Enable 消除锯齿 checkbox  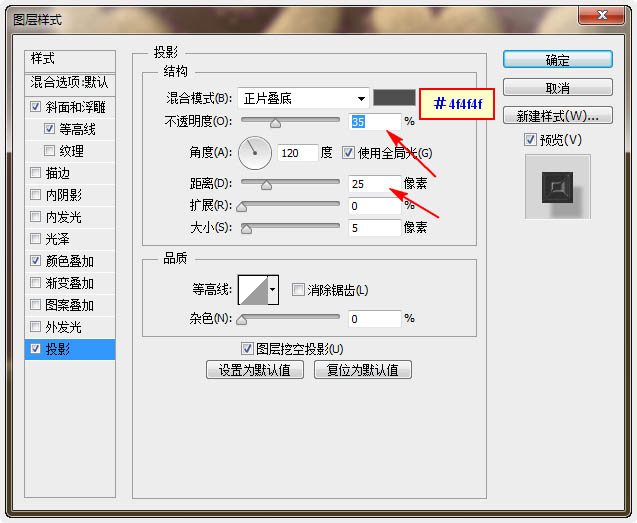298,290
